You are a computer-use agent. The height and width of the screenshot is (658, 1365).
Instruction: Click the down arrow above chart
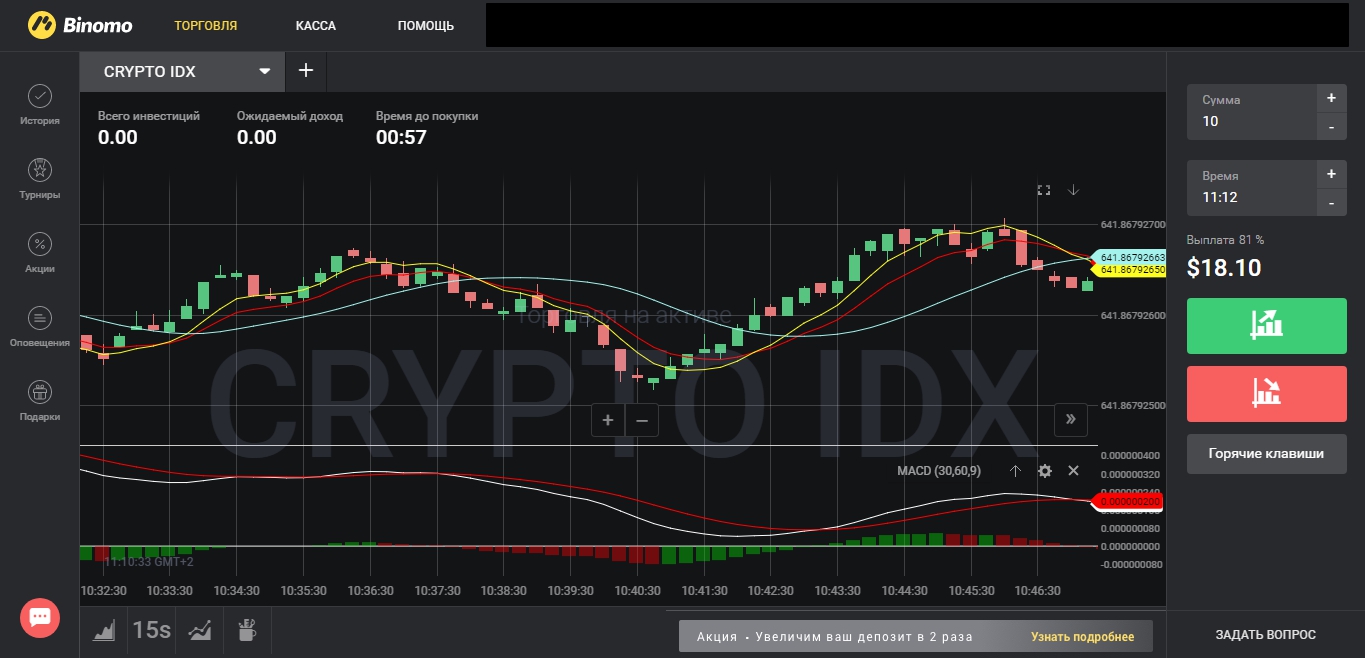pyautogui.click(x=1073, y=190)
